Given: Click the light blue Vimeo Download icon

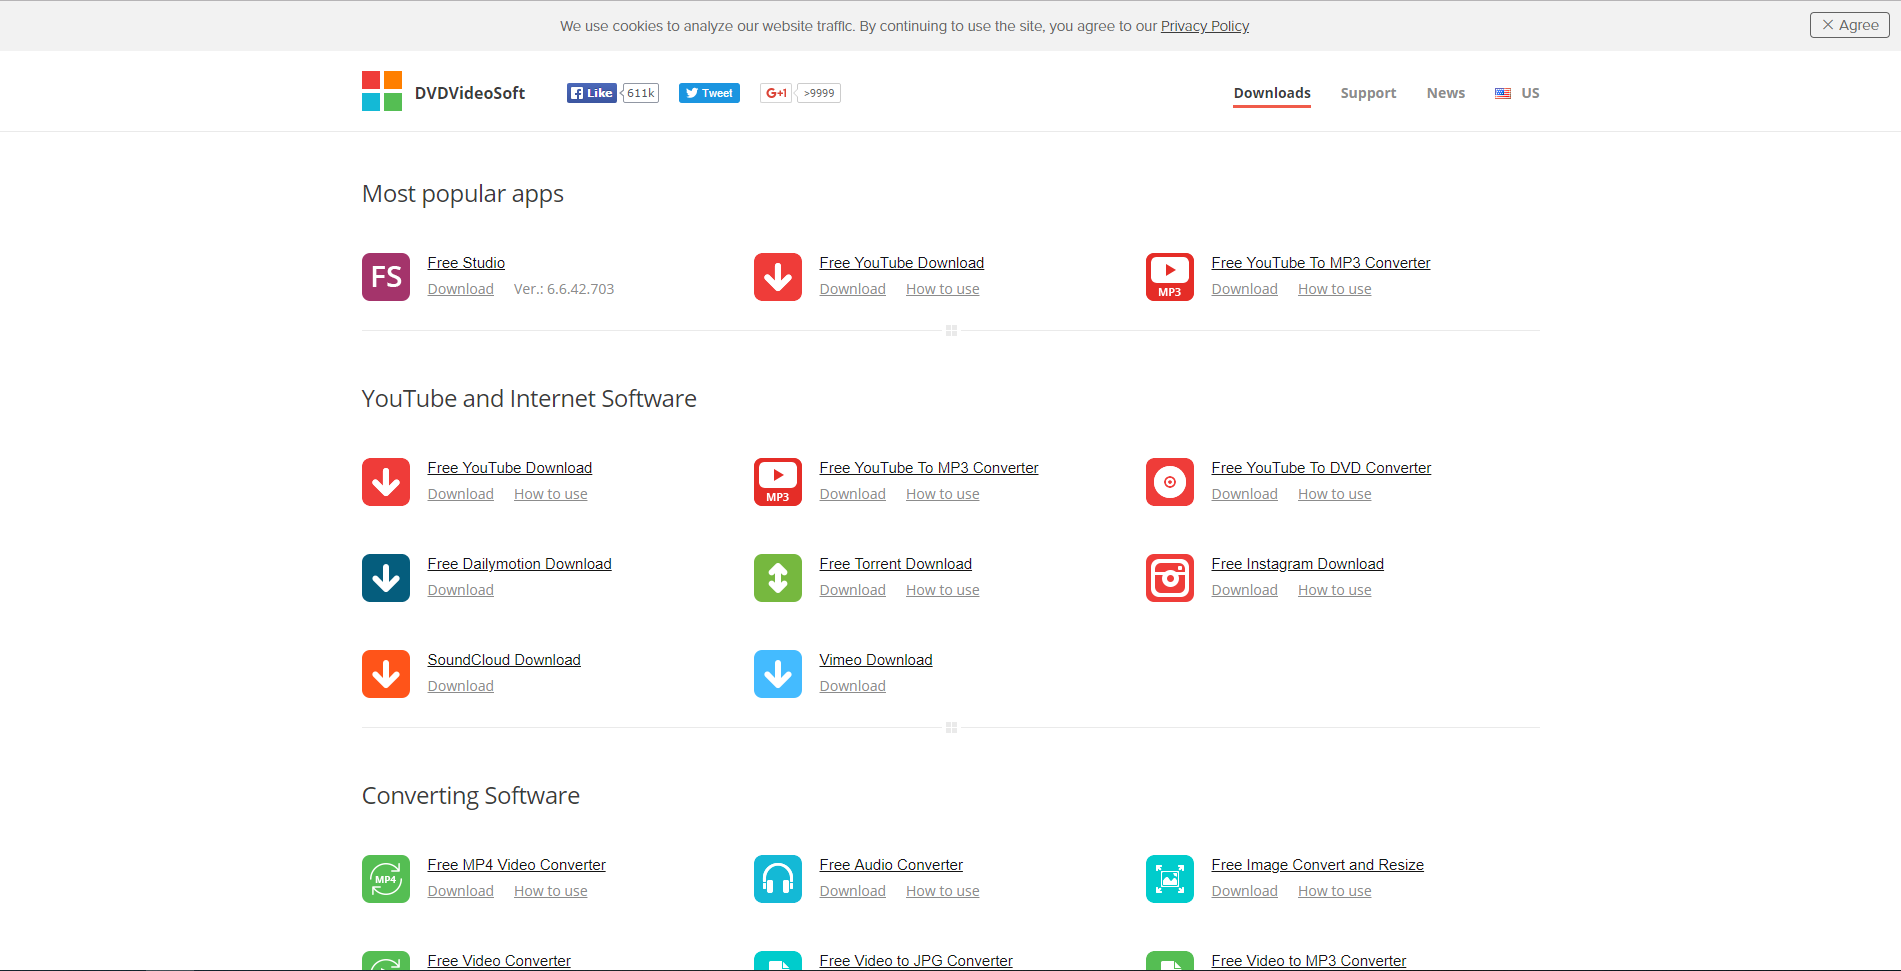Looking at the screenshot, I should pos(777,674).
